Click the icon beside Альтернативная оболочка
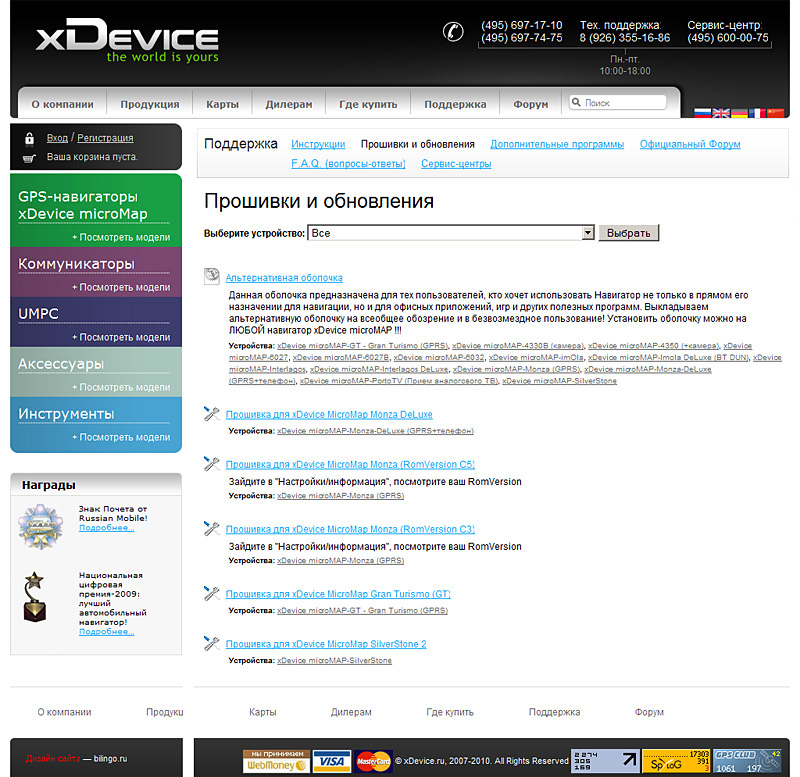The image size is (800, 777). pos(212,276)
